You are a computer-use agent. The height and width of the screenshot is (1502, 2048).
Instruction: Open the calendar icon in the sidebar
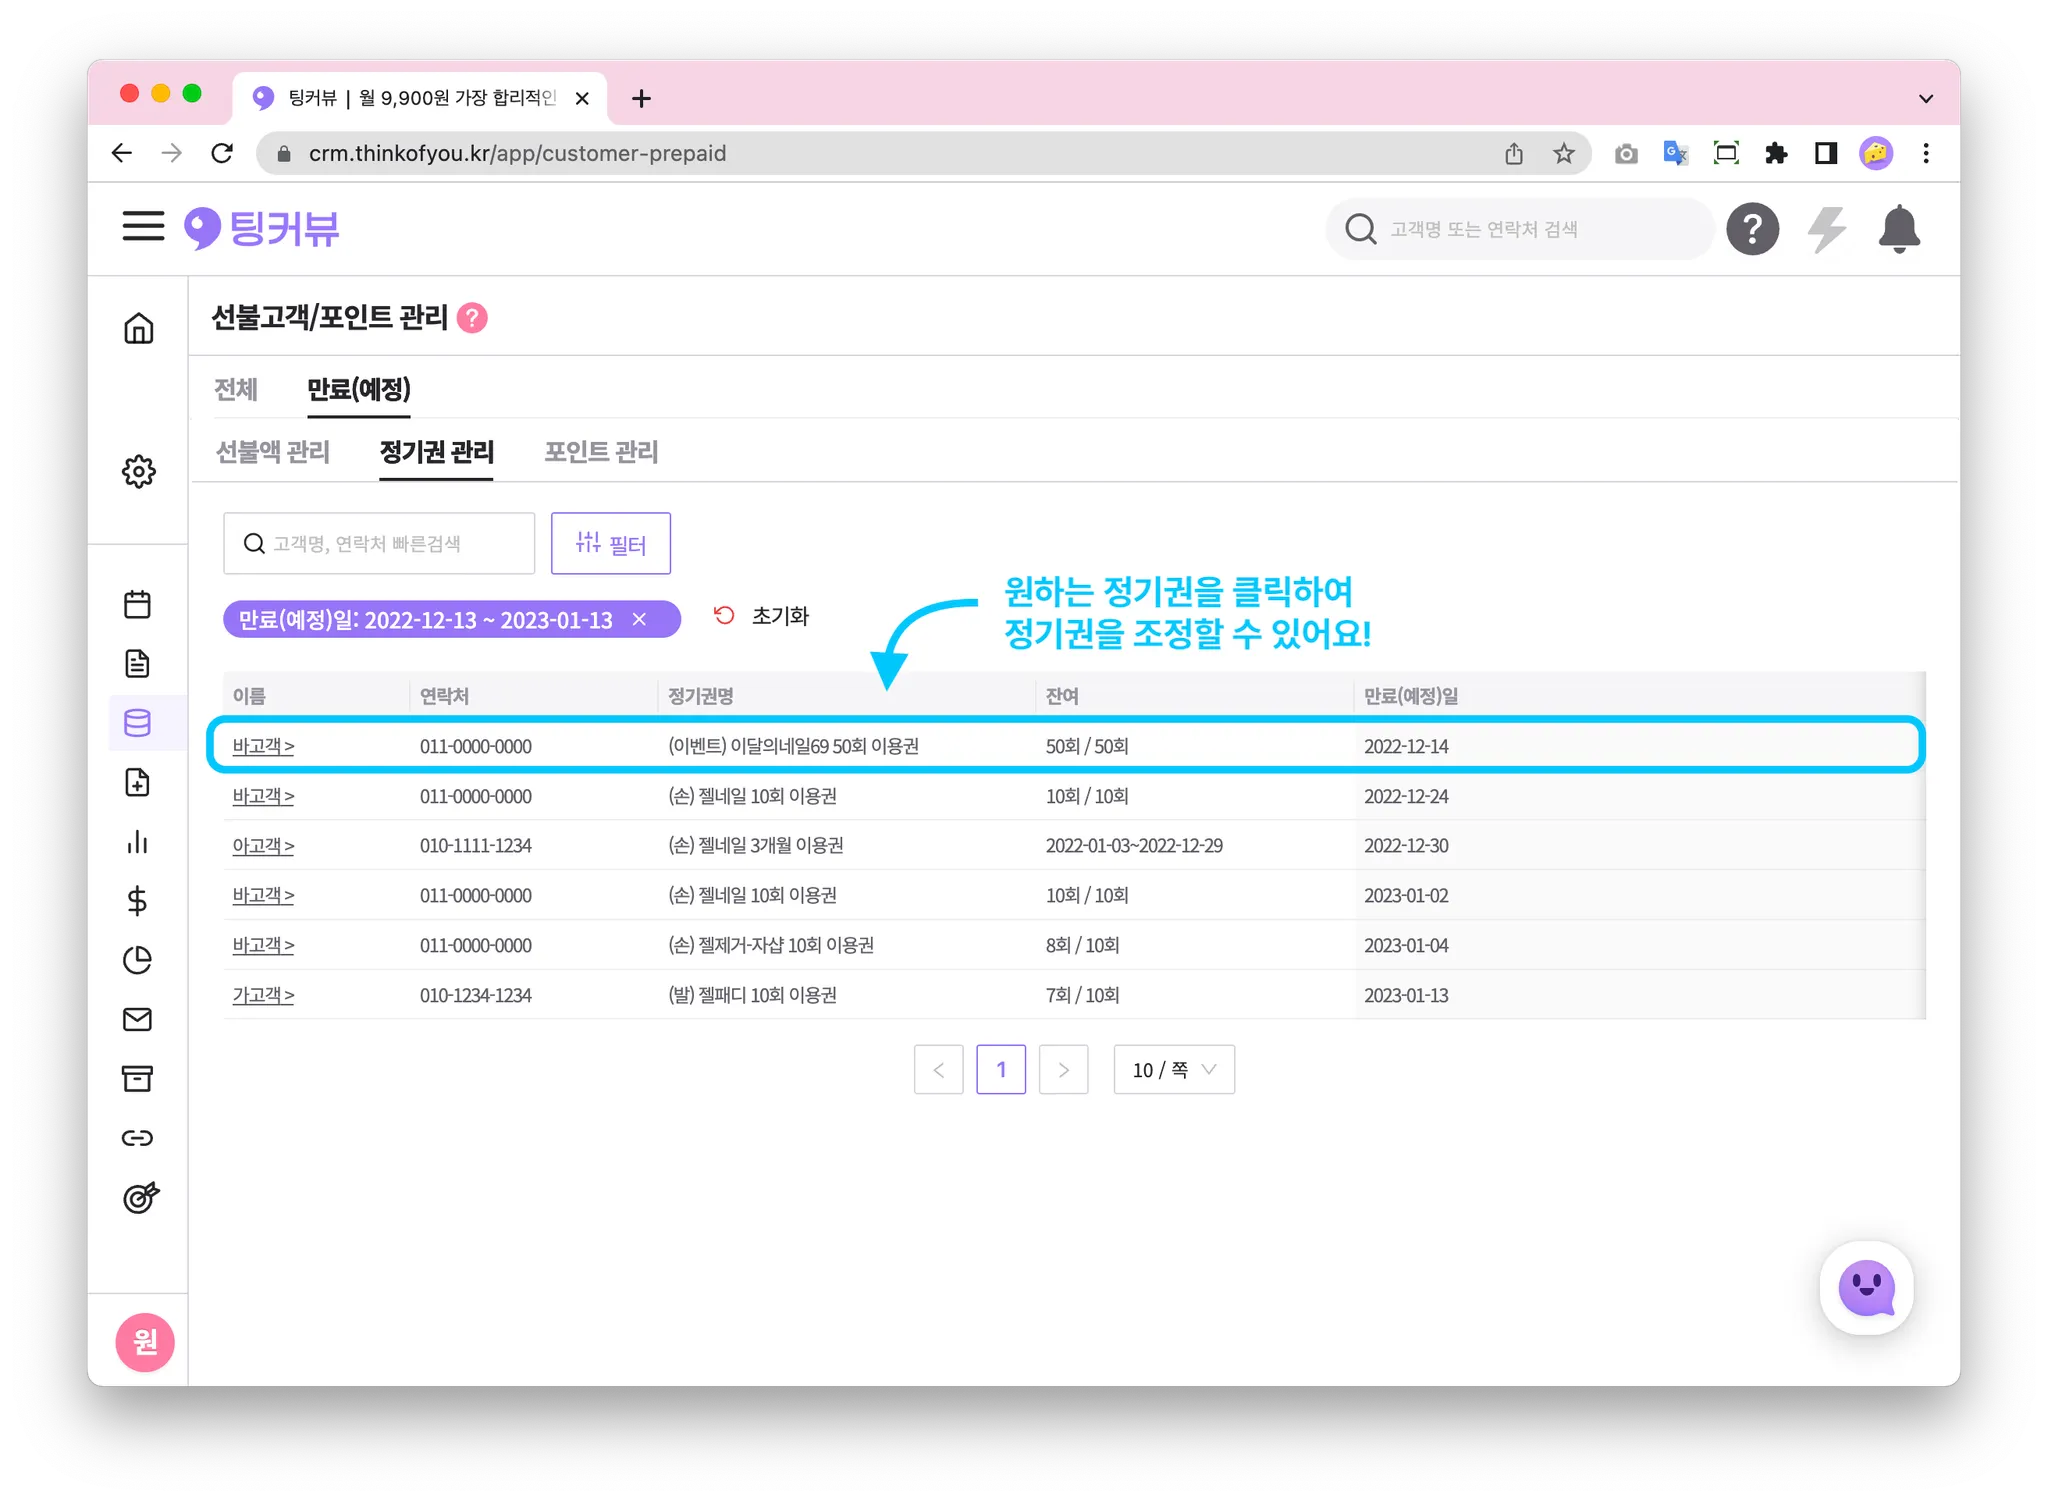(138, 604)
